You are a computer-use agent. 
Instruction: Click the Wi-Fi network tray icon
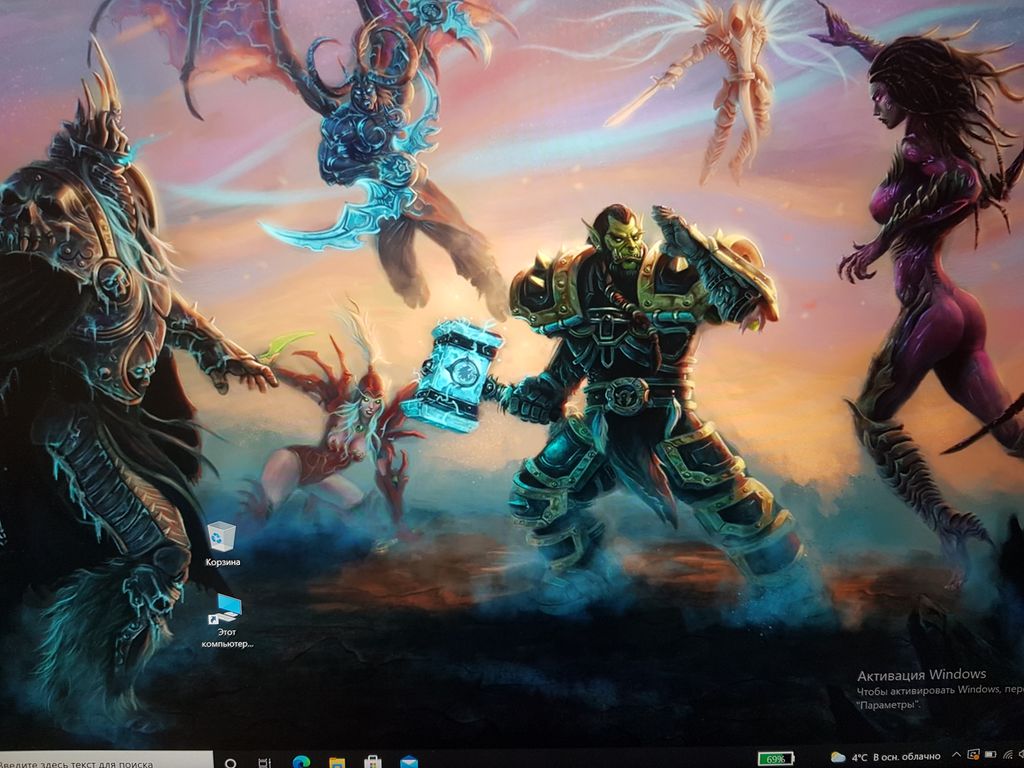pyautogui.click(x=1006, y=756)
